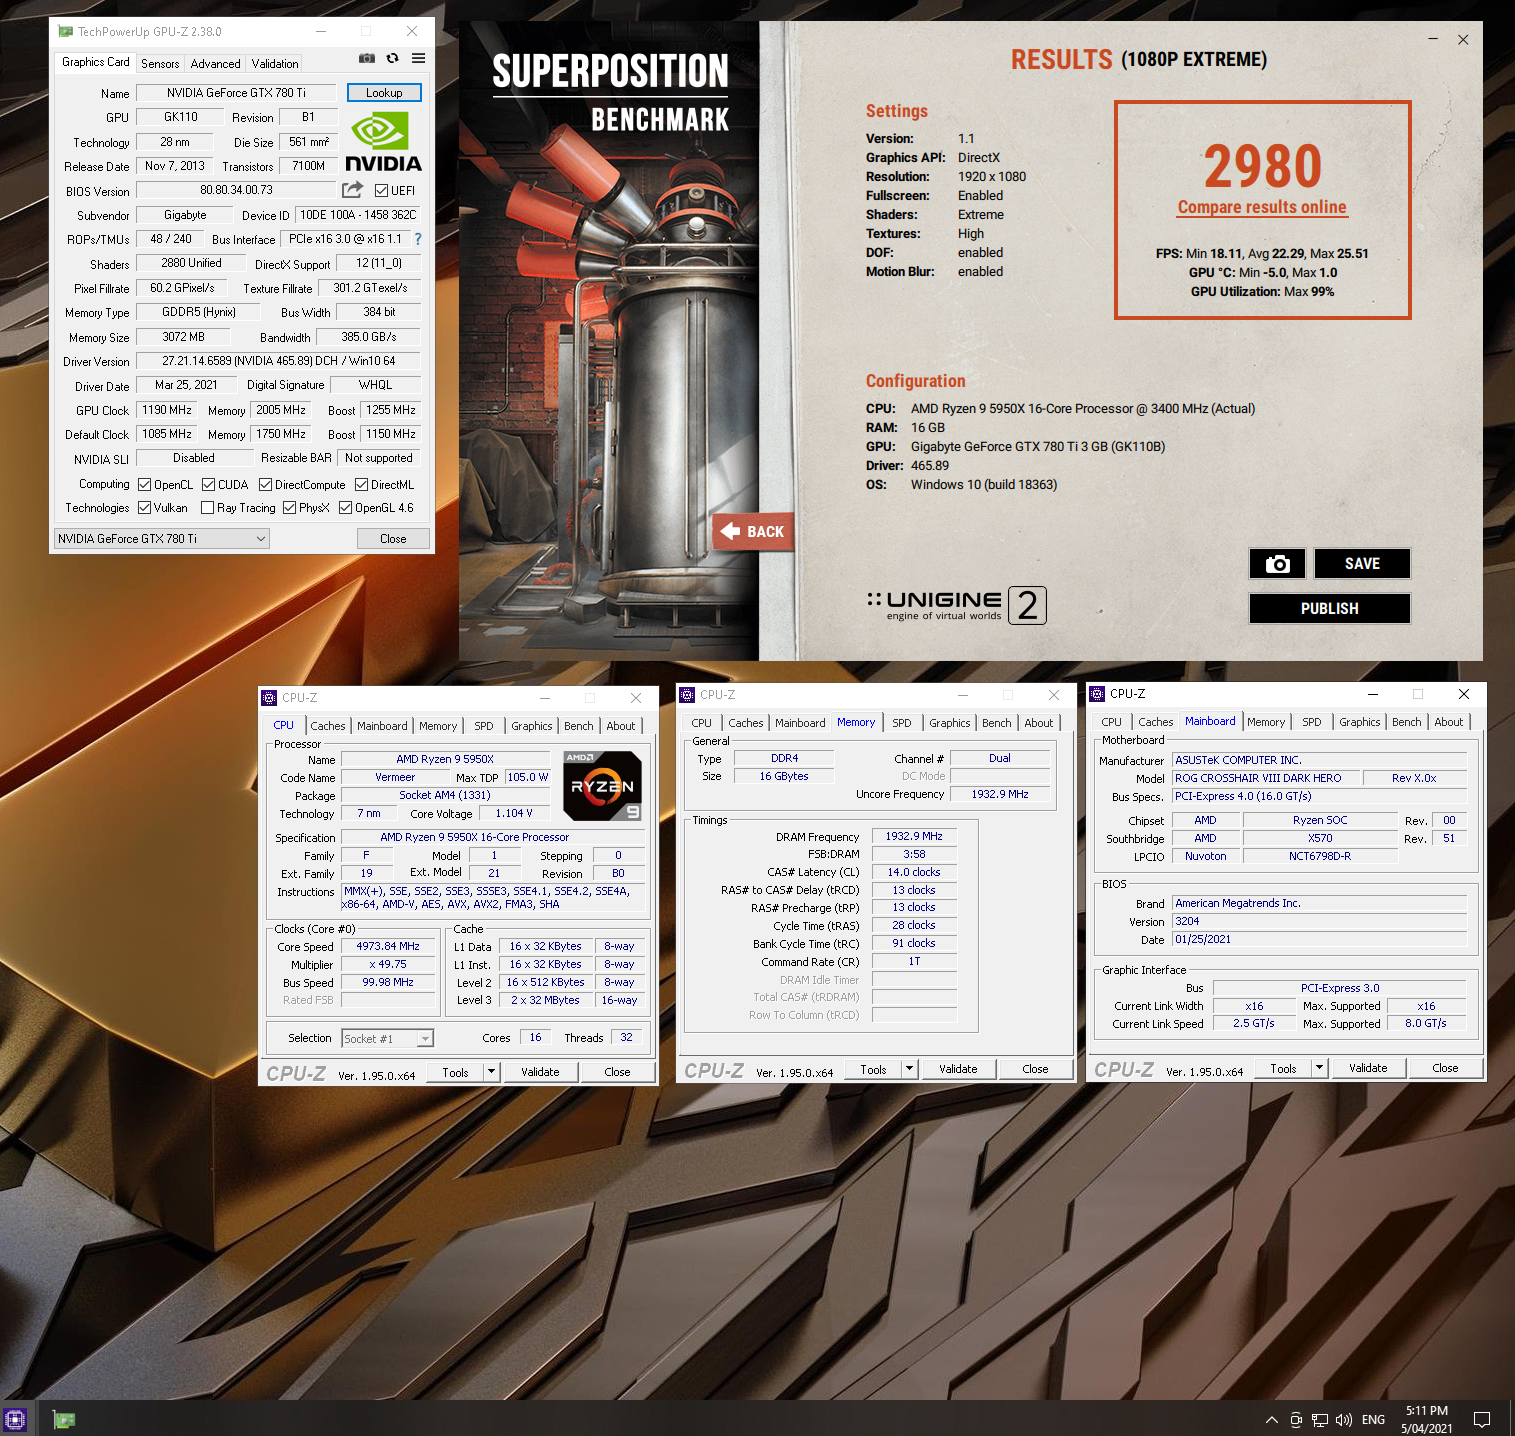Toggle the Ray Tracing checkbox
Viewport: 1515px width, 1436px height.
click(x=207, y=508)
